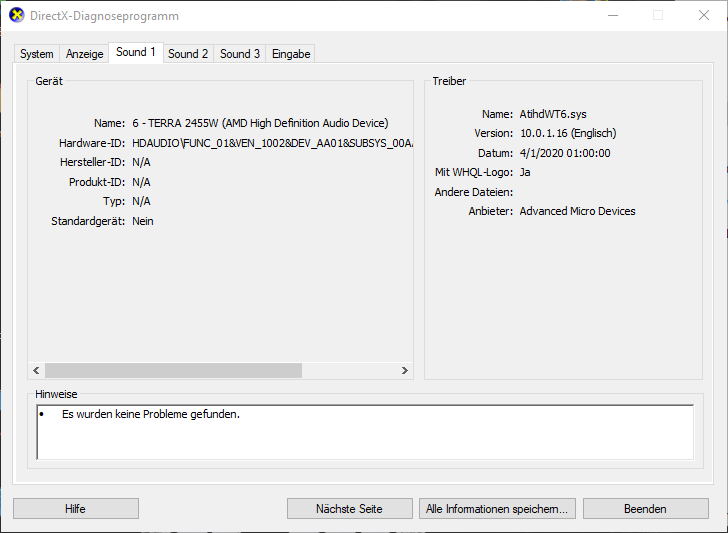Click the left arrow of Gerät scrollbar
Image resolution: width=728 pixels, height=533 pixels.
click(36, 370)
